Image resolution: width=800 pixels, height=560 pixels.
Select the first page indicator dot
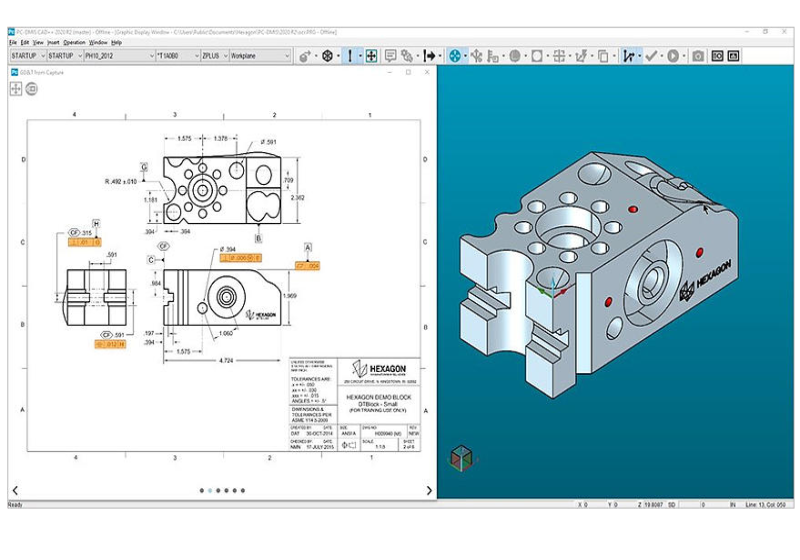click(x=202, y=491)
